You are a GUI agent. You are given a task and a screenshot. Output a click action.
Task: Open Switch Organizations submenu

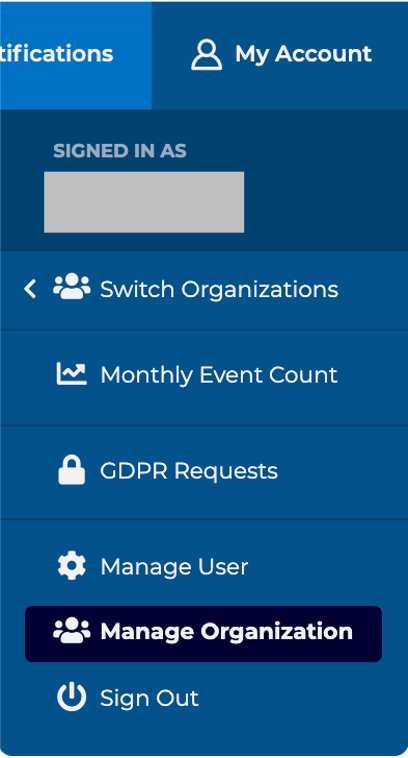204,290
